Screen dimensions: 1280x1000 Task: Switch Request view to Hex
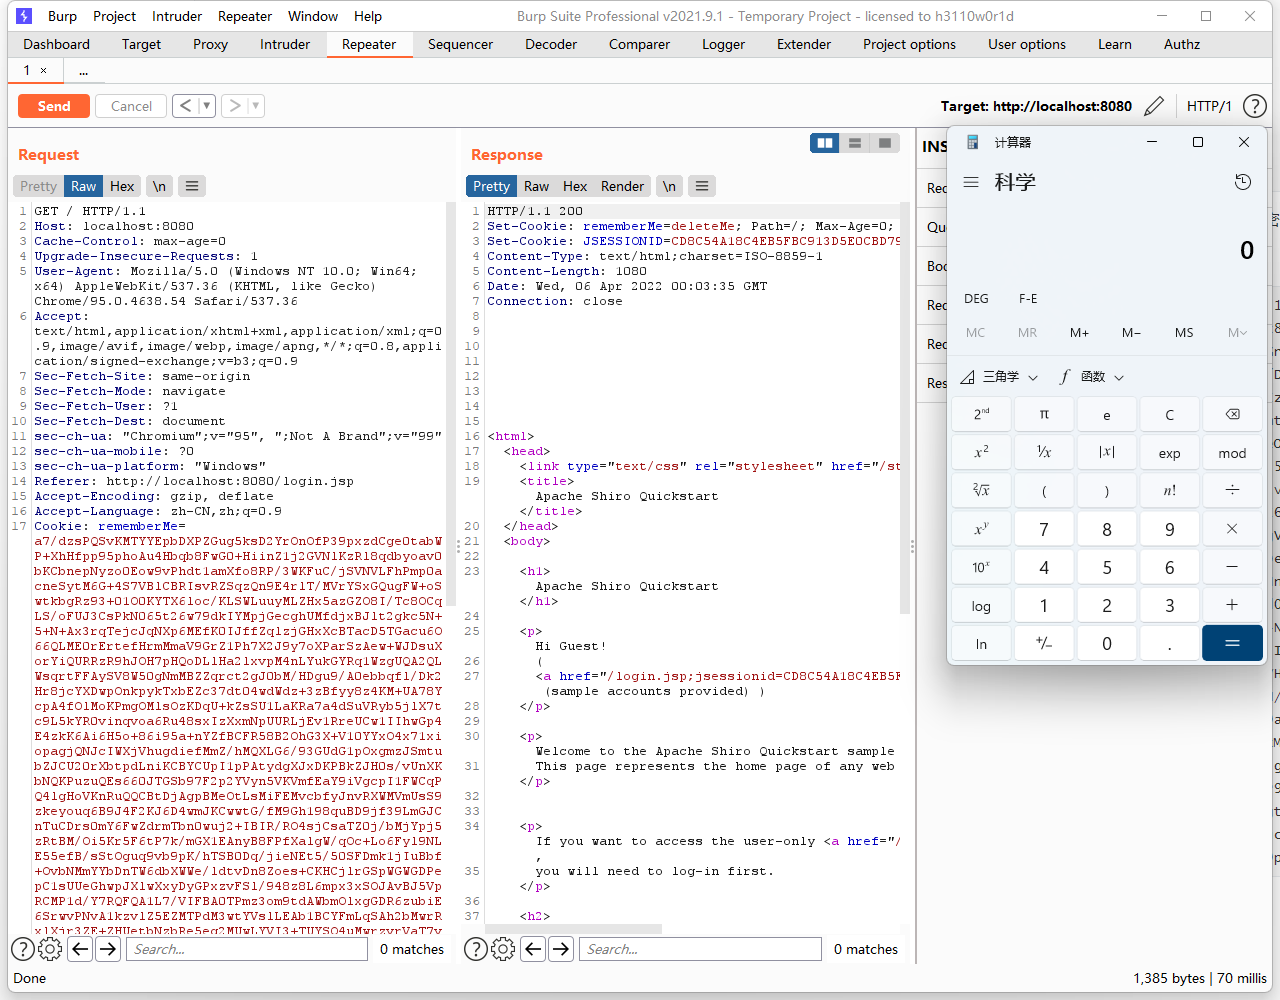(x=122, y=186)
